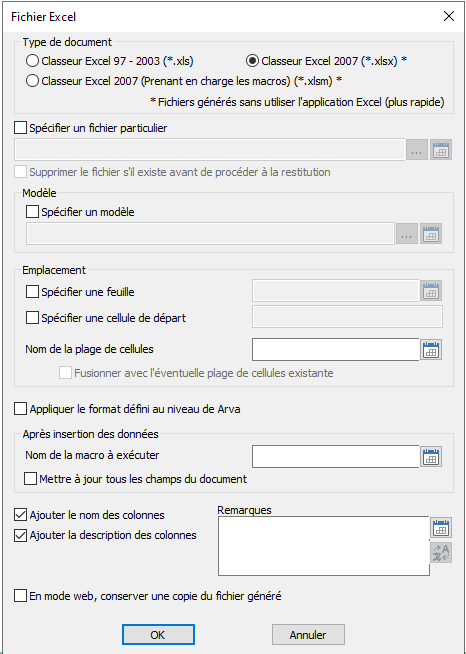The image size is (466, 654).
Task: Click inside the Remarques text area
Action: tap(324, 546)
